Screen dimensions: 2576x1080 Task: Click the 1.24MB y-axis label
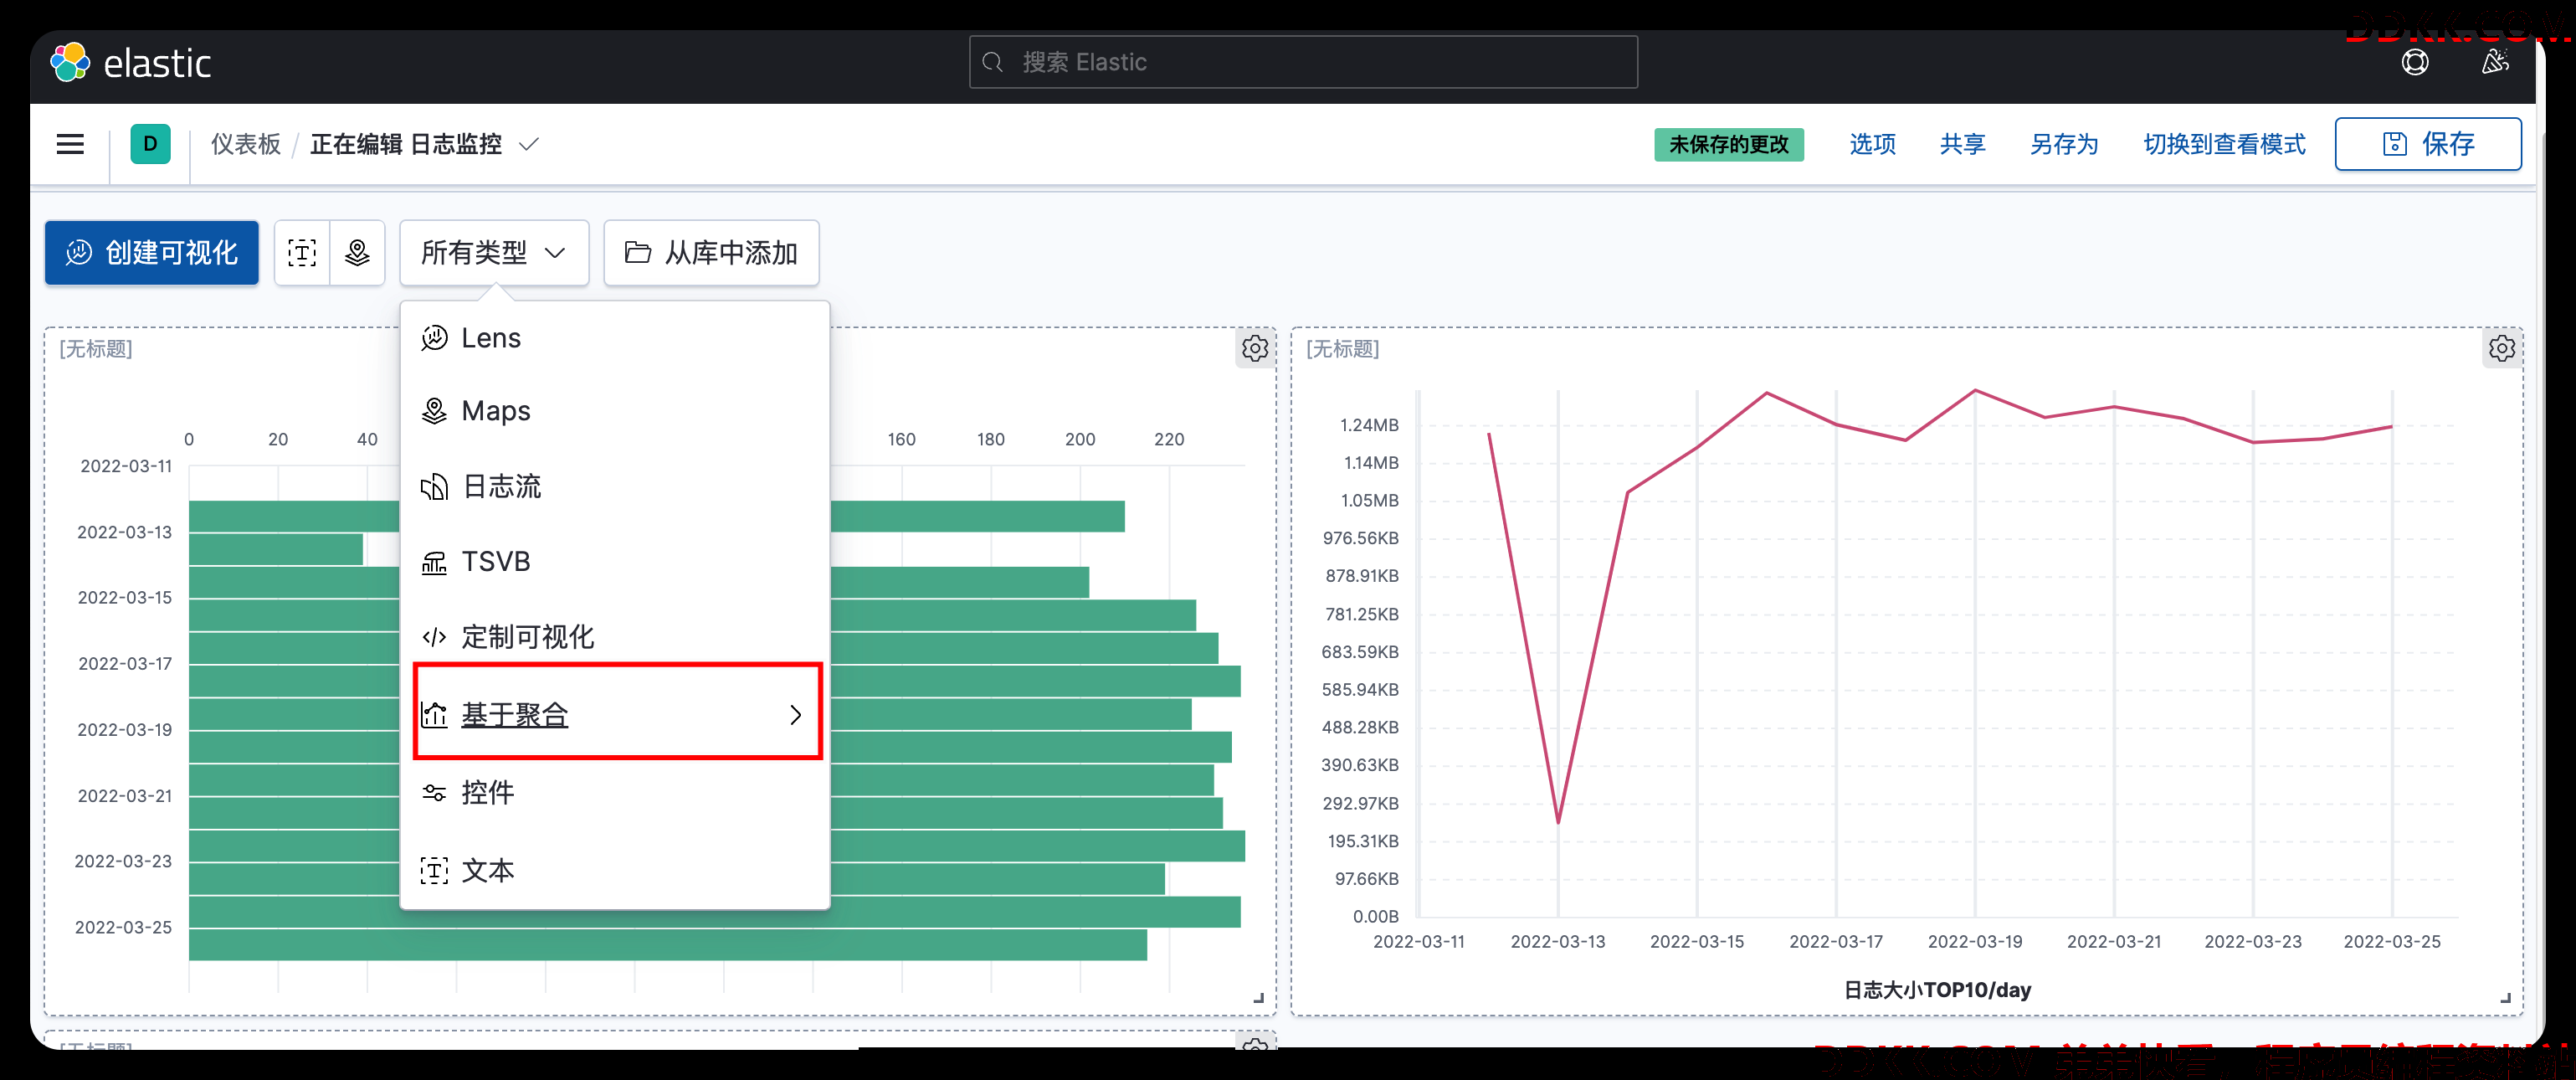1369,425
